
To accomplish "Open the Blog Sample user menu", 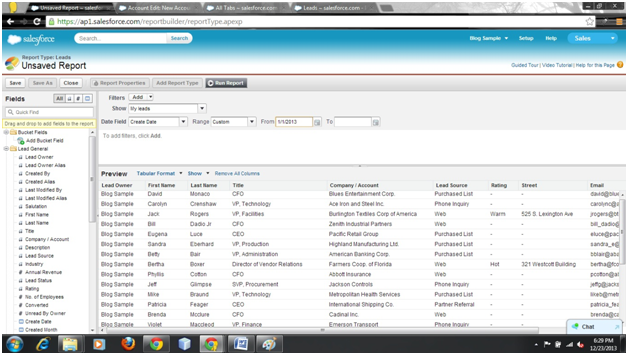I will coord(489,38).
